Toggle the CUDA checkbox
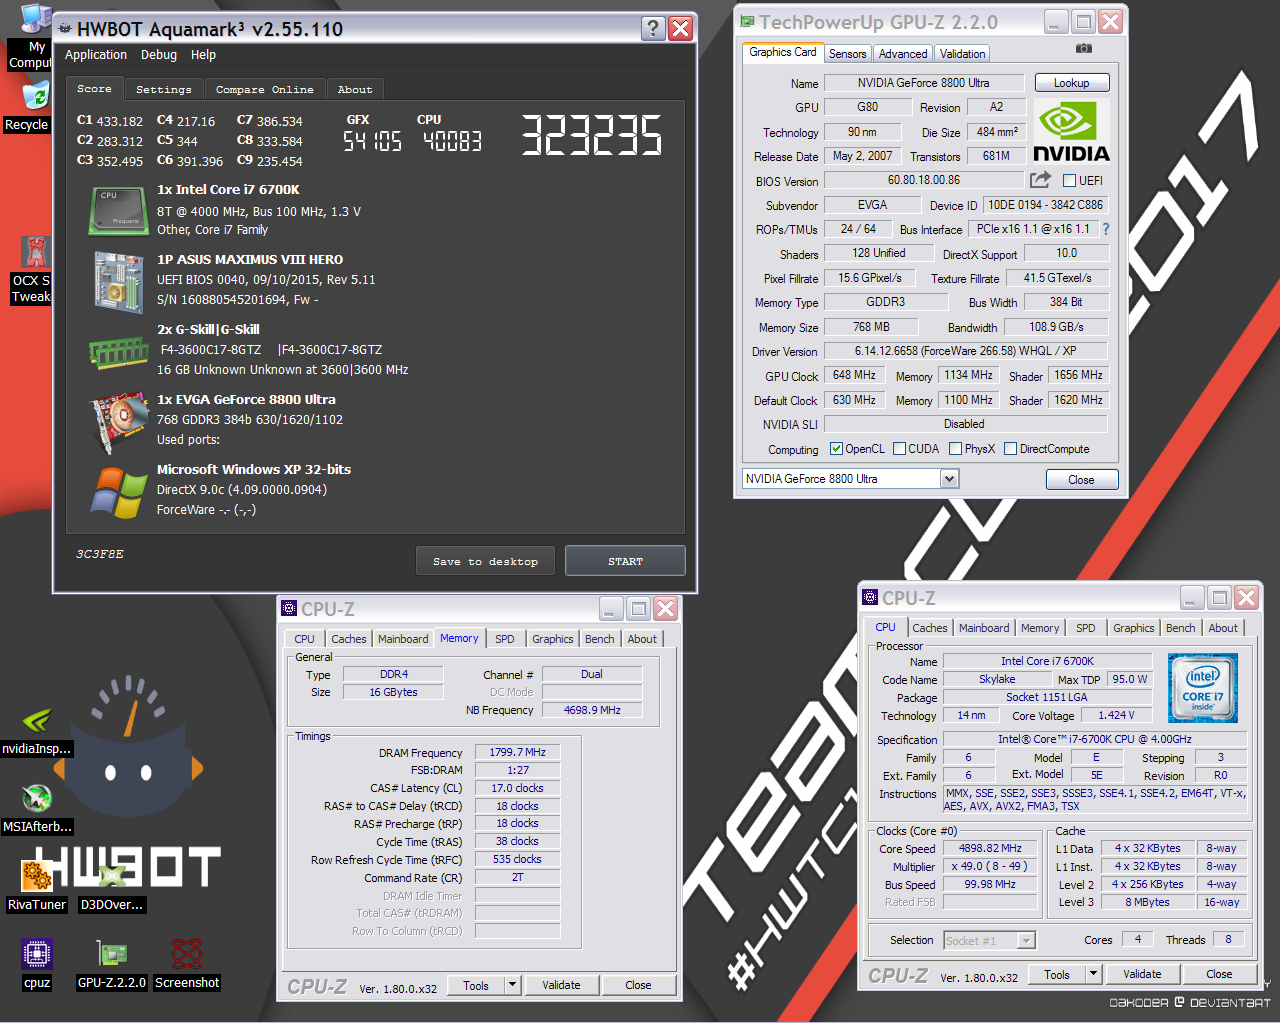 (899, 449)
